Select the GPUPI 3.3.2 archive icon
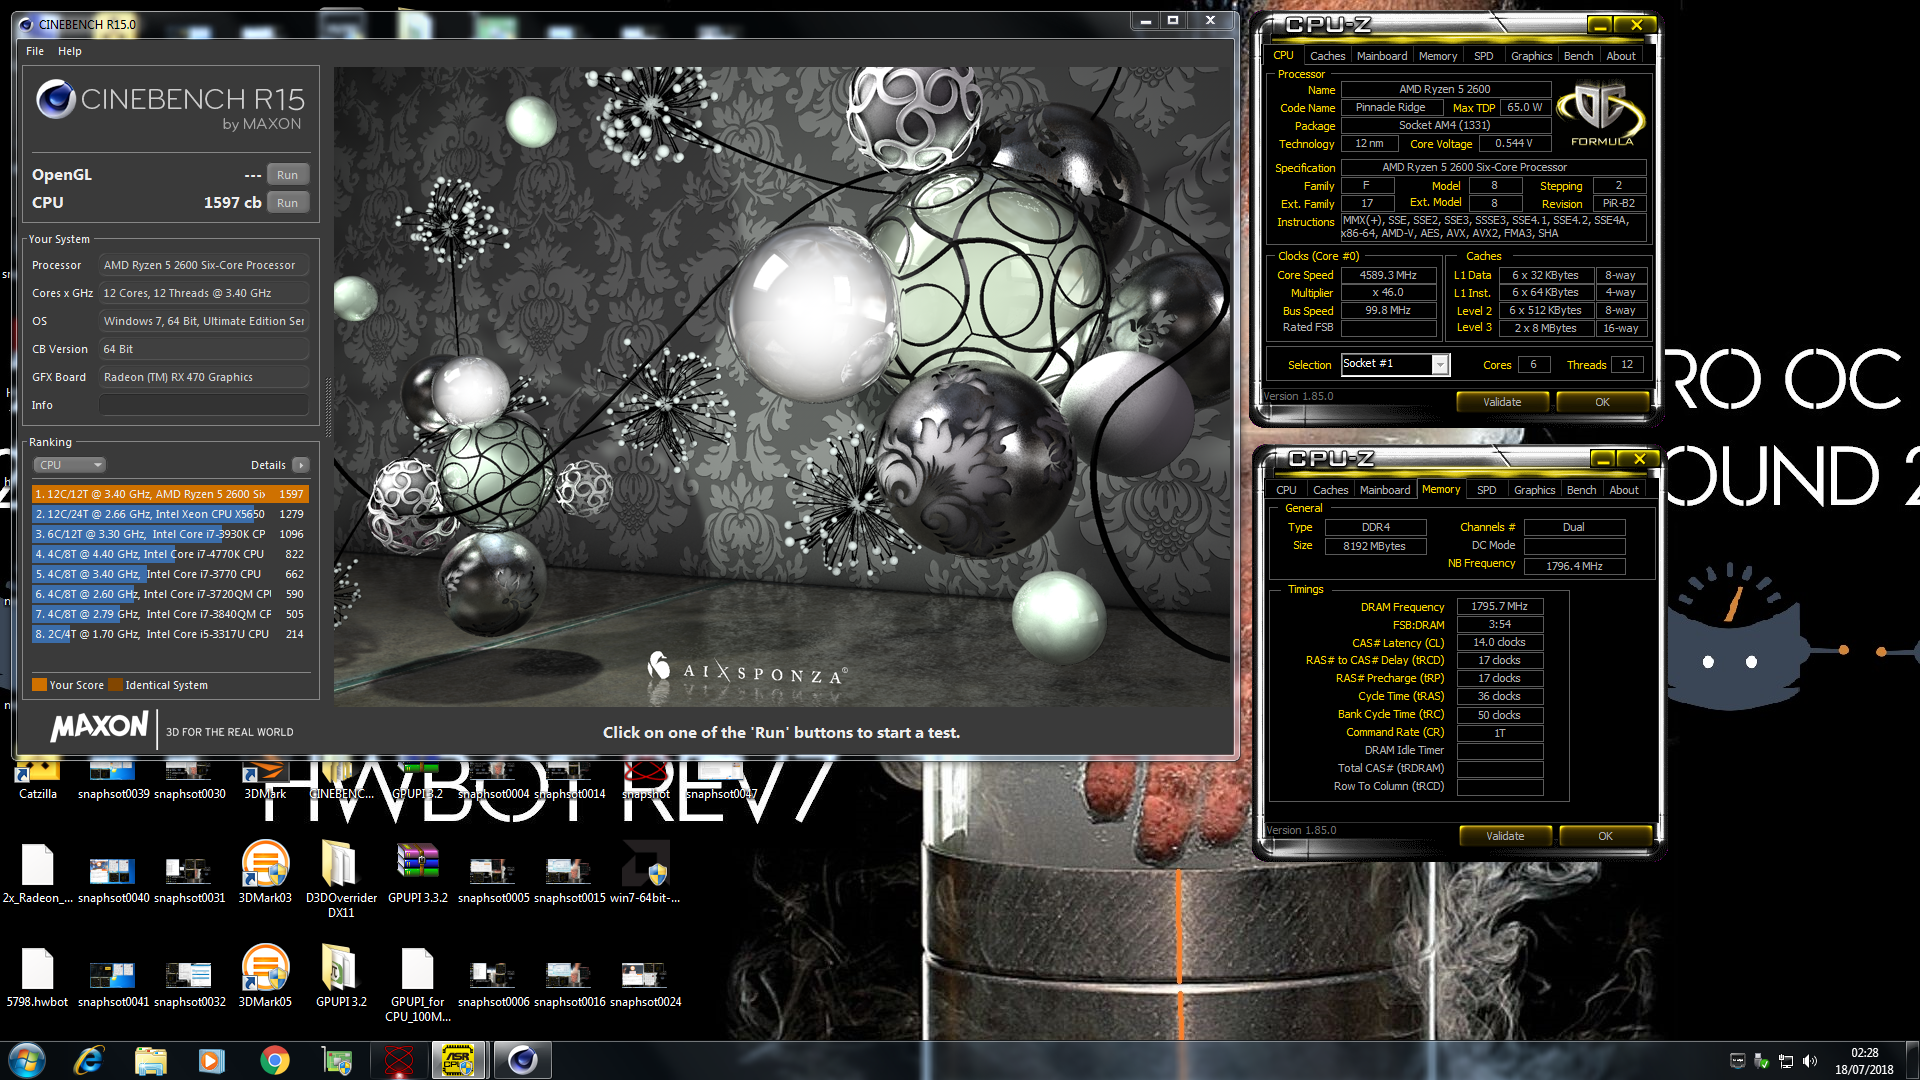Image resolution: width=1920 pixels, height=1080 pixels. [418, 873]
